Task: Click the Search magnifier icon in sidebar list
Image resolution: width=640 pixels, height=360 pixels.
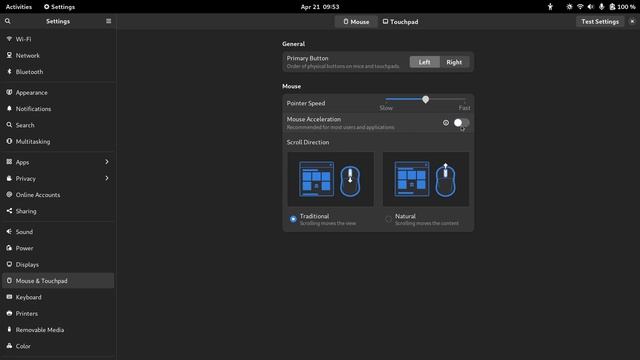Action: 9,125
